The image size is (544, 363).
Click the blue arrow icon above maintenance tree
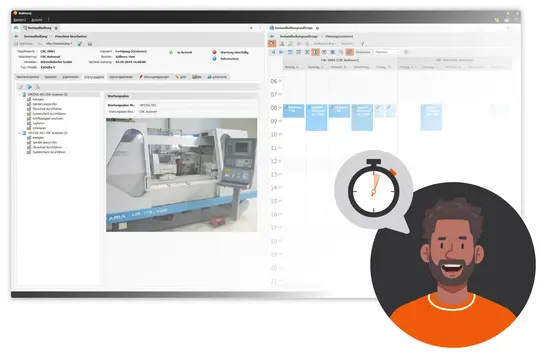[29, 87]
